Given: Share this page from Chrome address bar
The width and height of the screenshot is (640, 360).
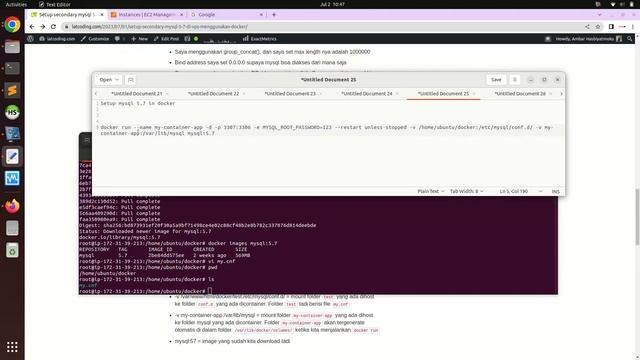Looking at the screenshot, I should point(587,27).
